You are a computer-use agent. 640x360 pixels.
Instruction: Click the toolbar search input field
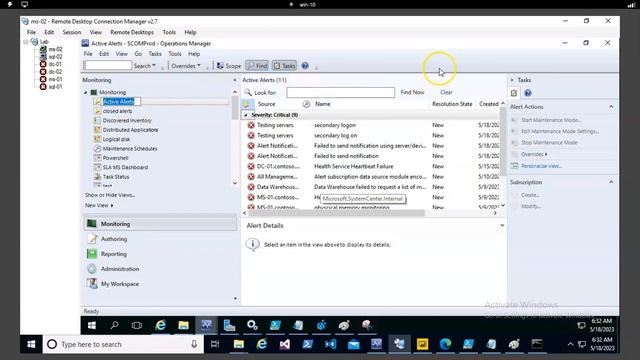(108, 65)
